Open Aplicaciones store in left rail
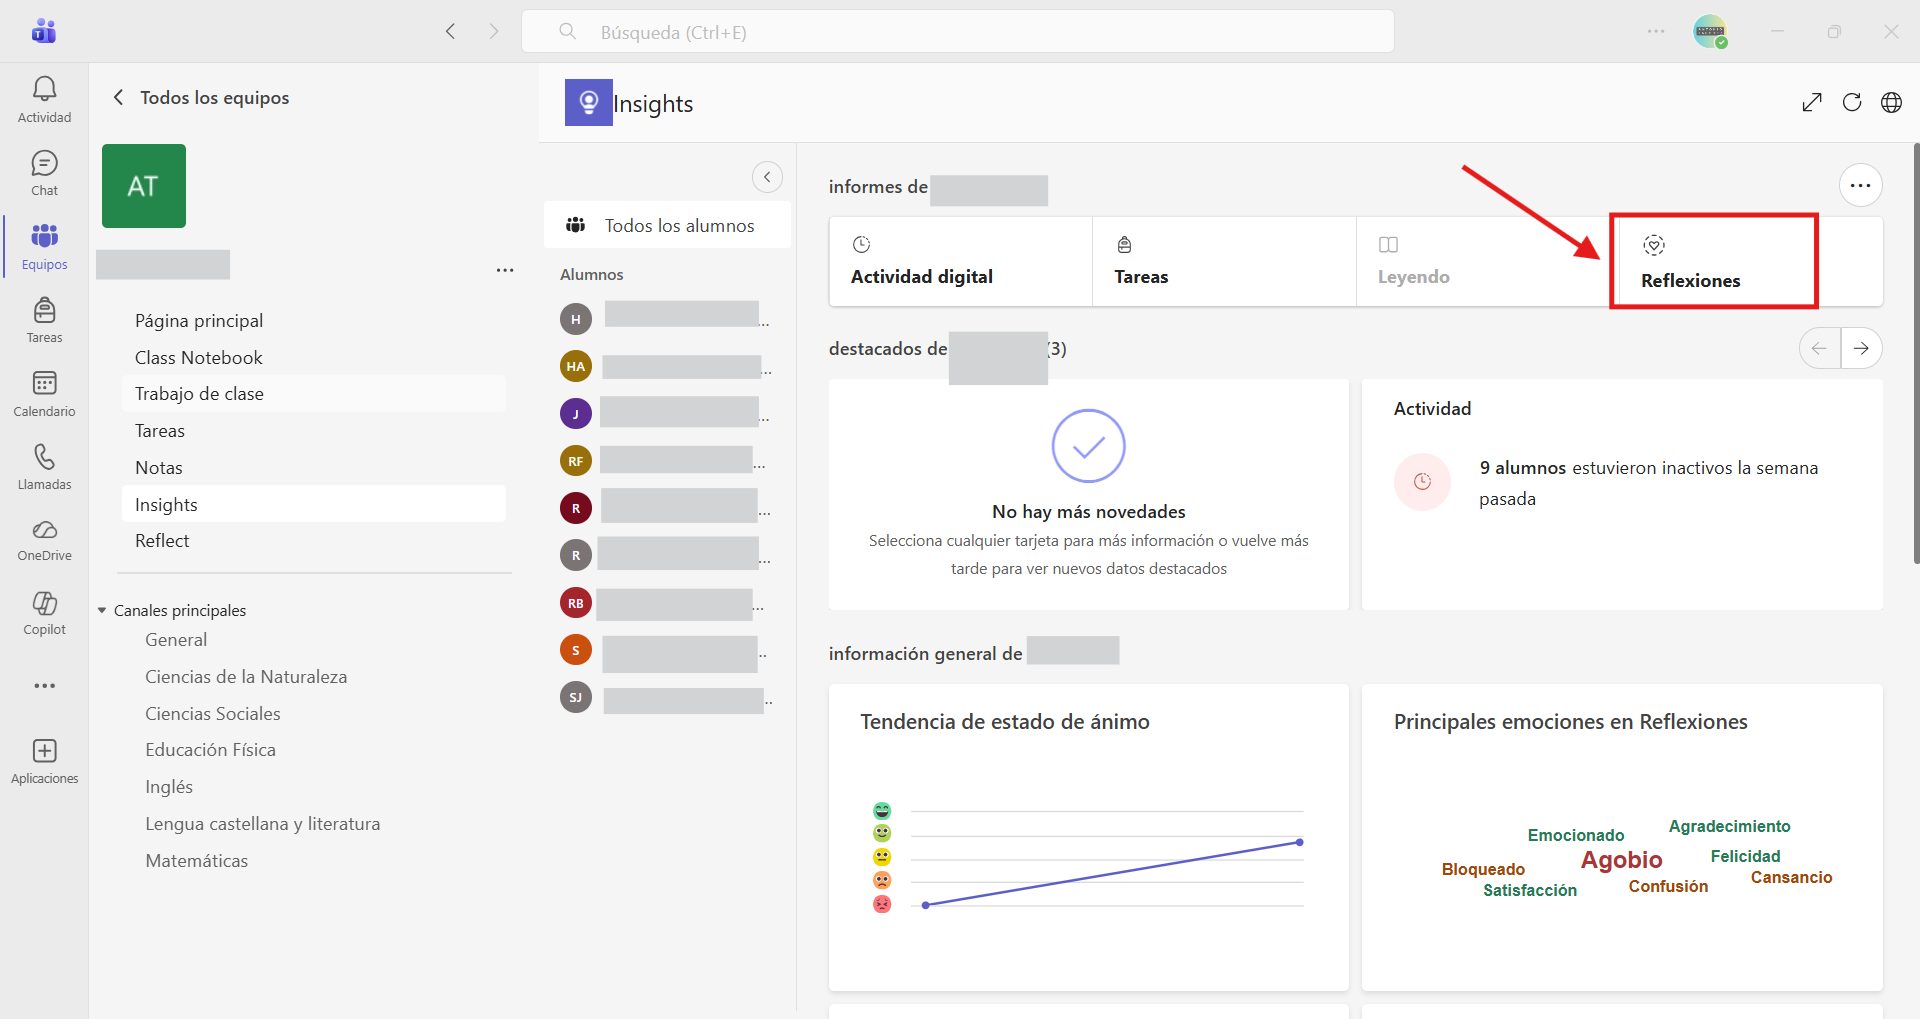The image size is (1920, 1019). tap(44, 761)
